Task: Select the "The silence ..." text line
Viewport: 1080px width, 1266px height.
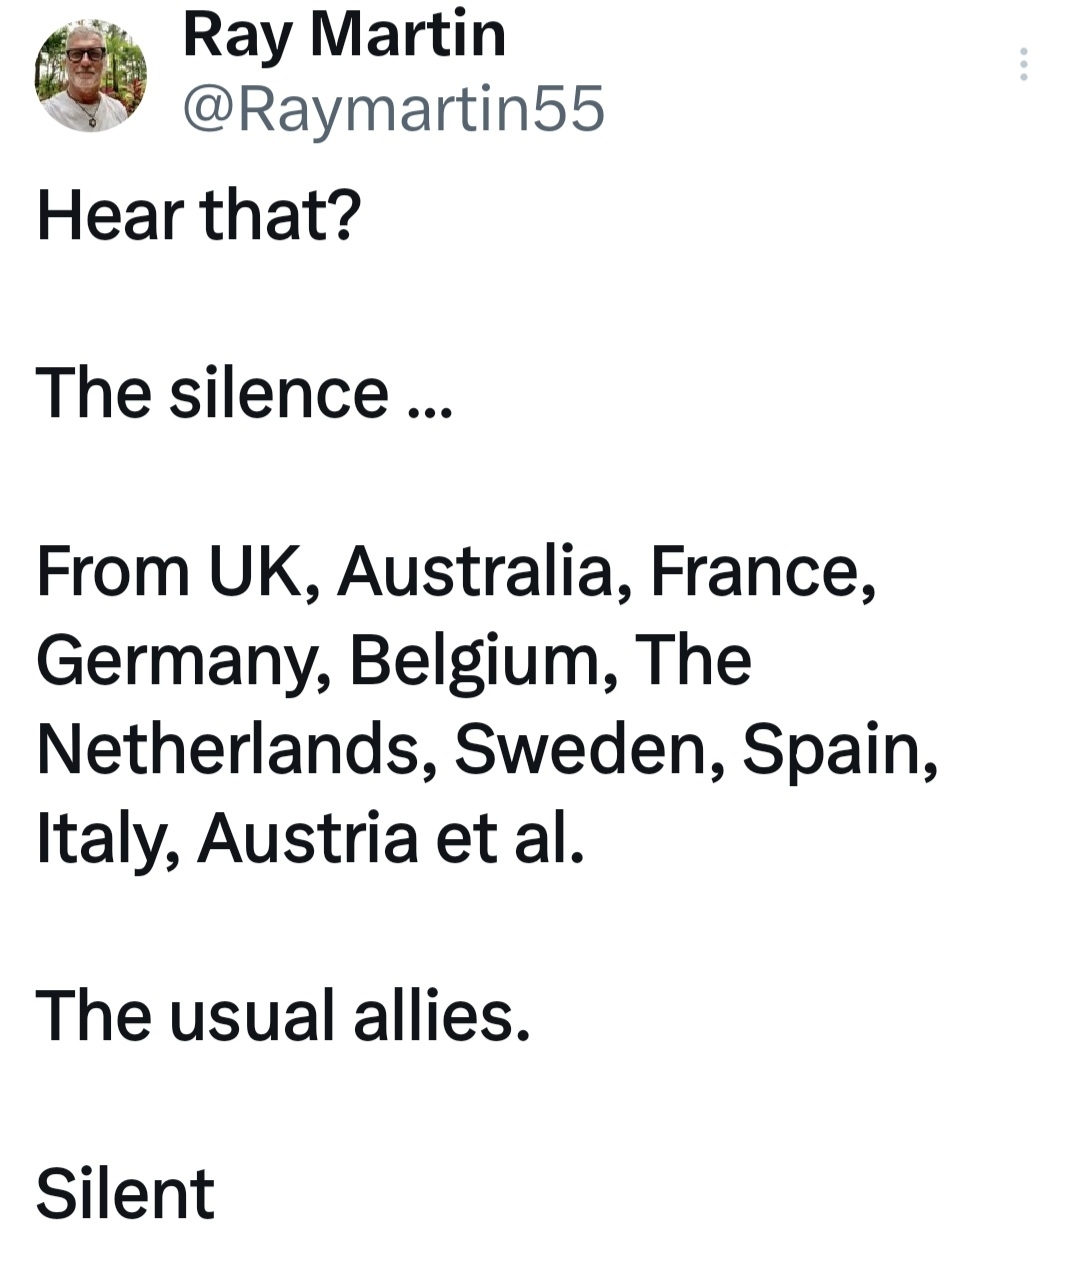Action: 244,393
